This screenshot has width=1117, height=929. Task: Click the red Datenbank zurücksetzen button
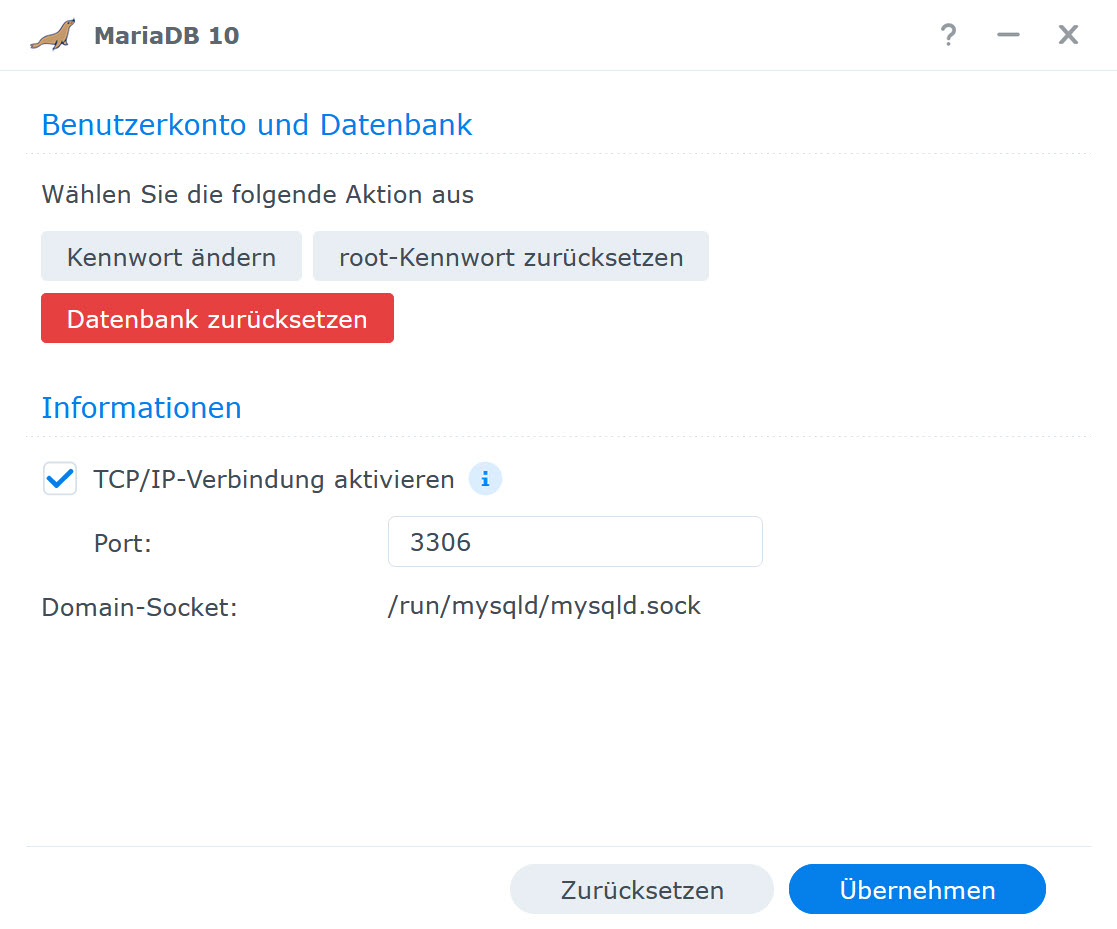click(x=217, y=318)
